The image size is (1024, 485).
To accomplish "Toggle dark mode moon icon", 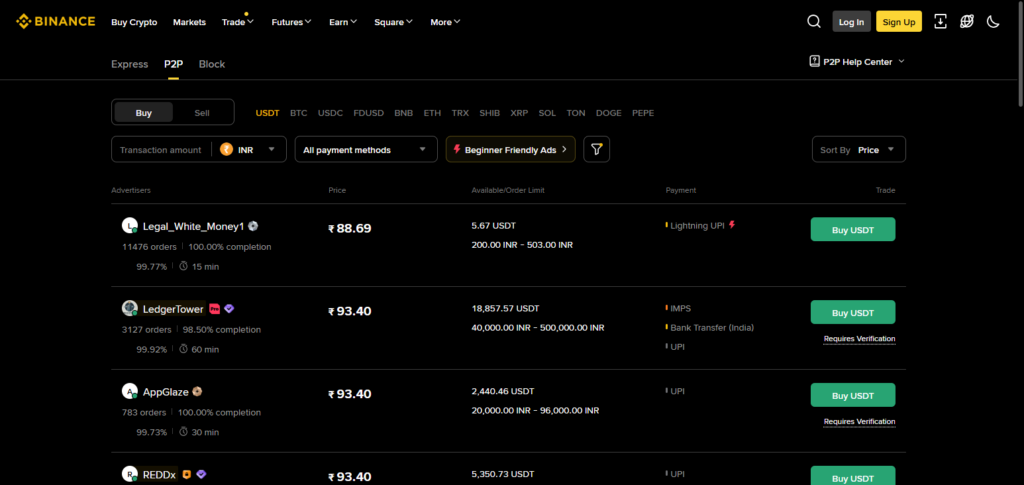I will [993, 22].
